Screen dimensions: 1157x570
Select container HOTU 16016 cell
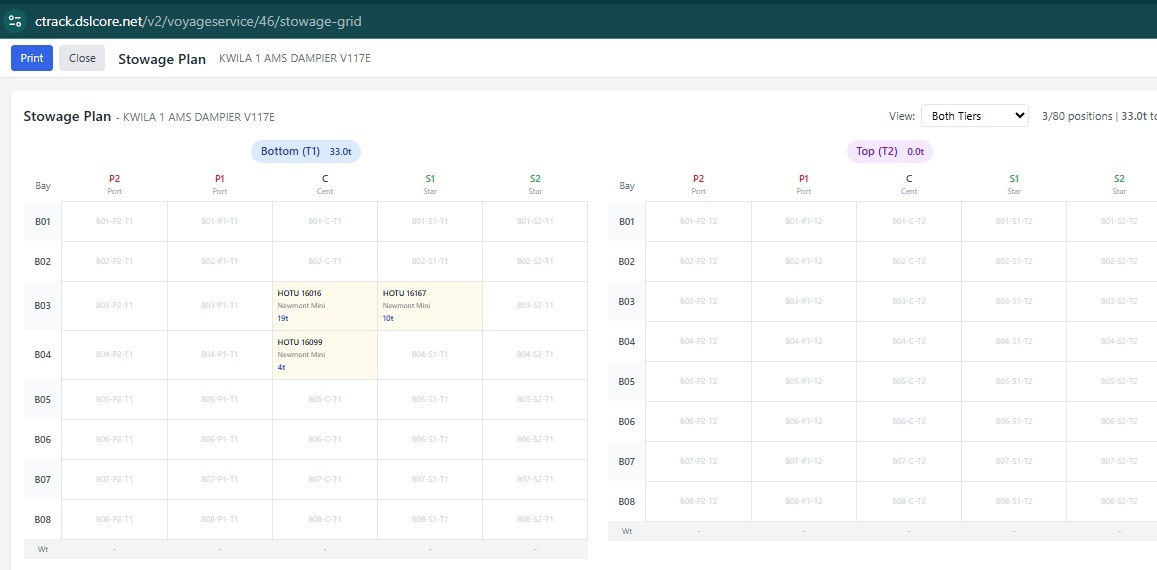pyautogui.click(x=324, y=305)
